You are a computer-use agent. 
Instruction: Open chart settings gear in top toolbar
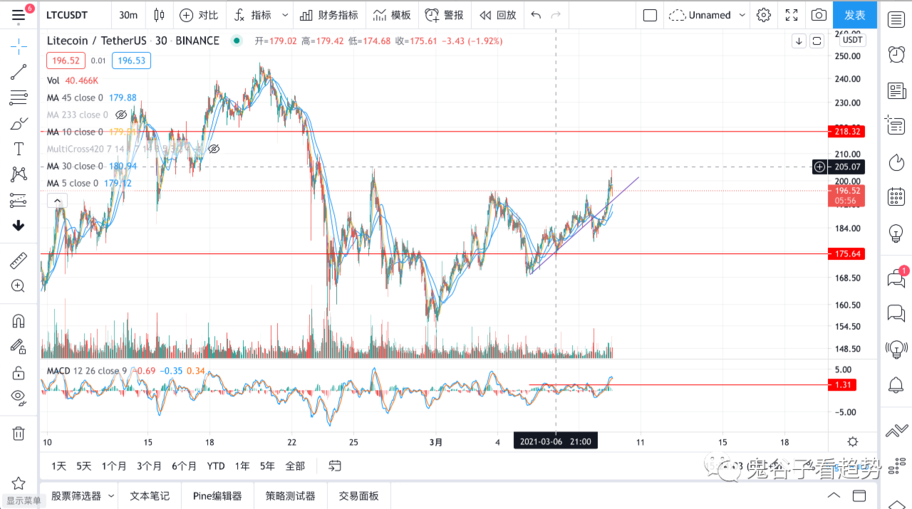tap(764, 15)
